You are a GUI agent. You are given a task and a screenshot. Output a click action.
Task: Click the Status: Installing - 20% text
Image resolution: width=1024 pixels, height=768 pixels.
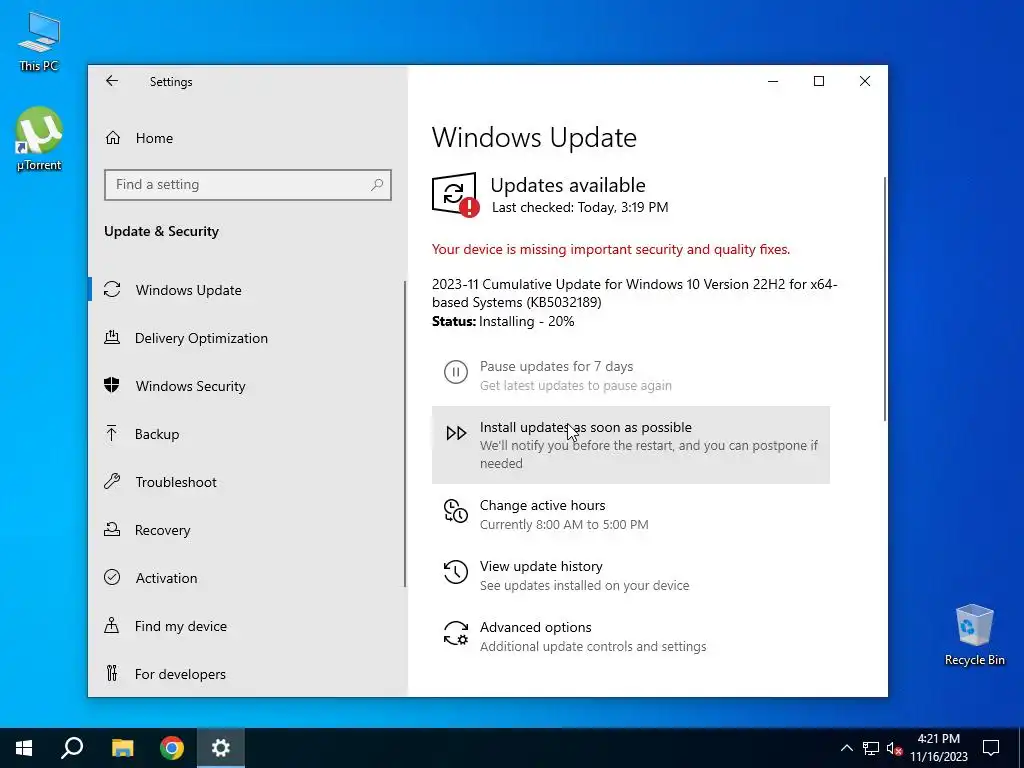pos(503,321)
